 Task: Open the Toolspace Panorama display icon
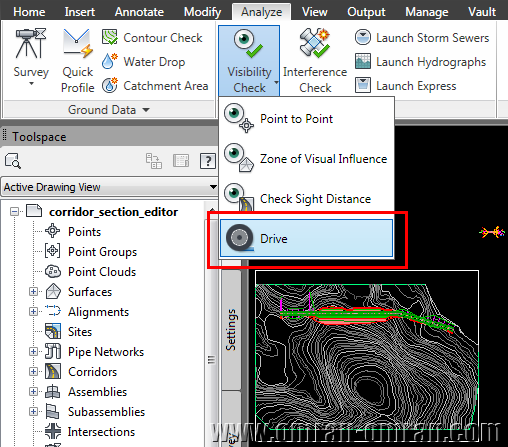(x=181, y=161)
